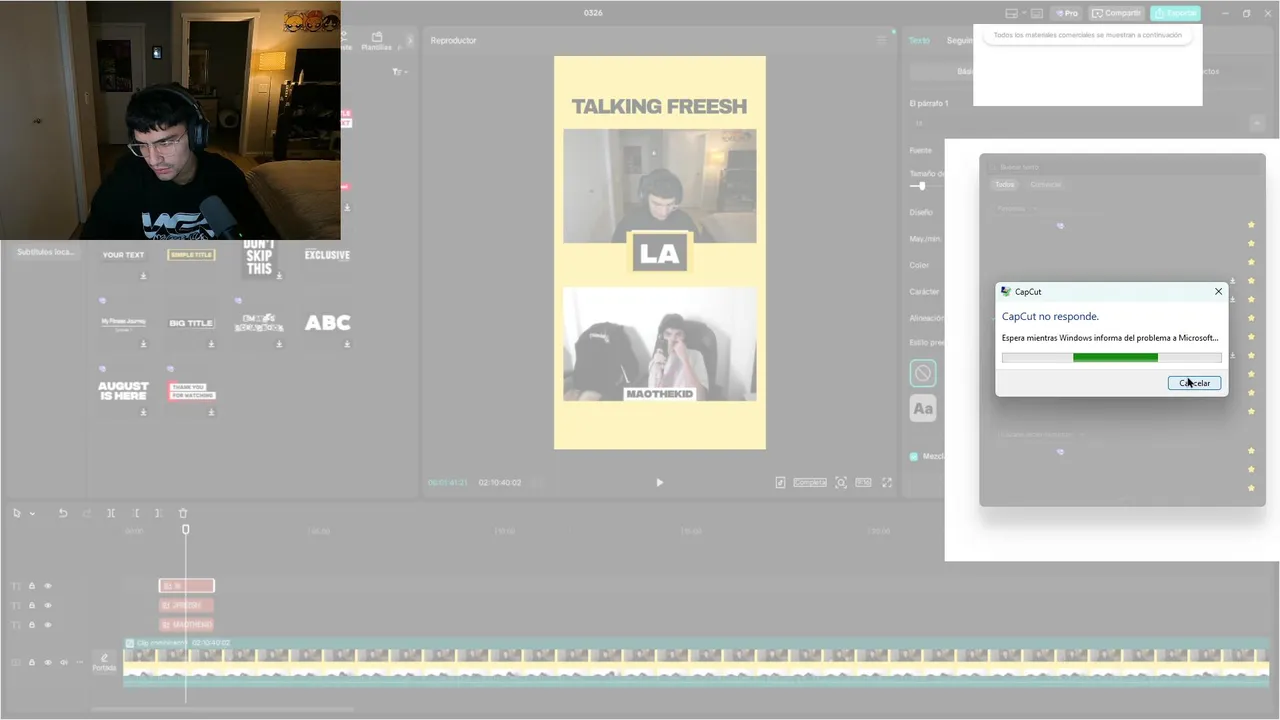Select the YOUR TEXT template thumbnail
This screenshot has width=1280, height=720.
[x=123, y=255]
